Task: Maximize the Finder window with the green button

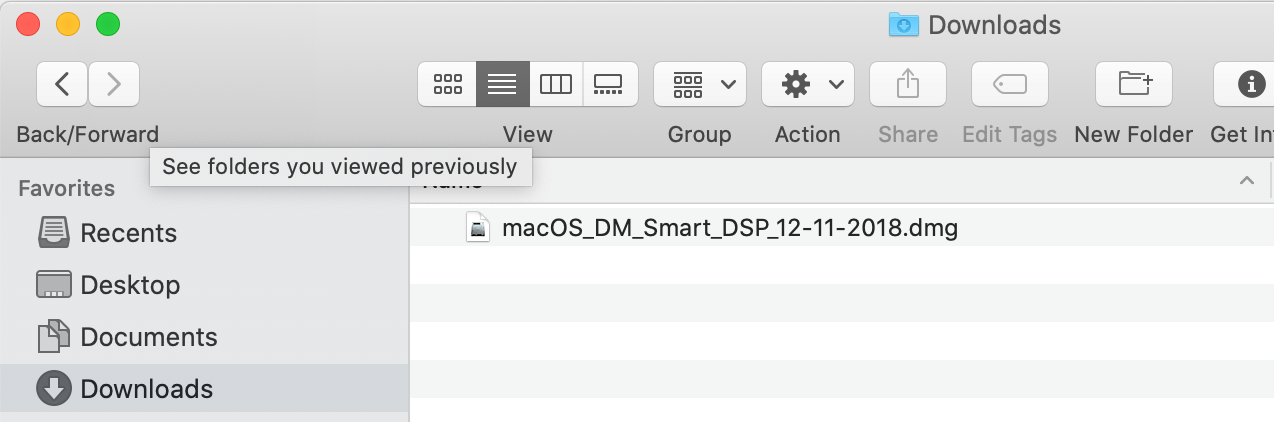Action: coord(108,24)
